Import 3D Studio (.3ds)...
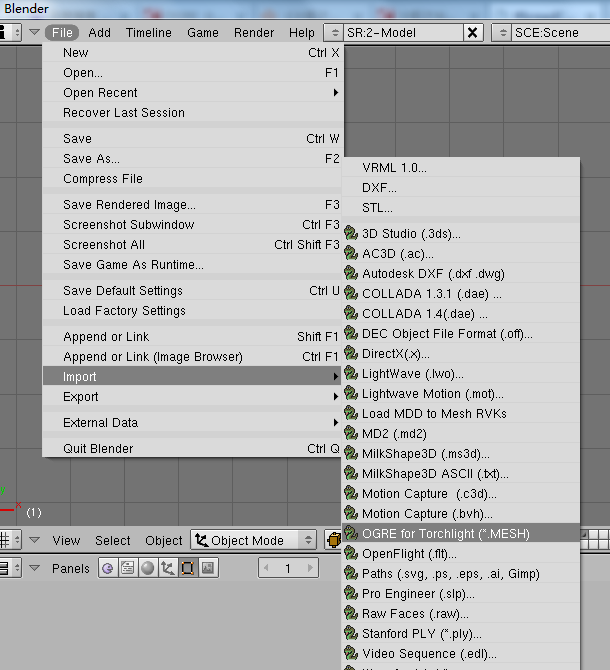Image resolution: width=610 pixels, height=670 pixels. tap(461, 234)
